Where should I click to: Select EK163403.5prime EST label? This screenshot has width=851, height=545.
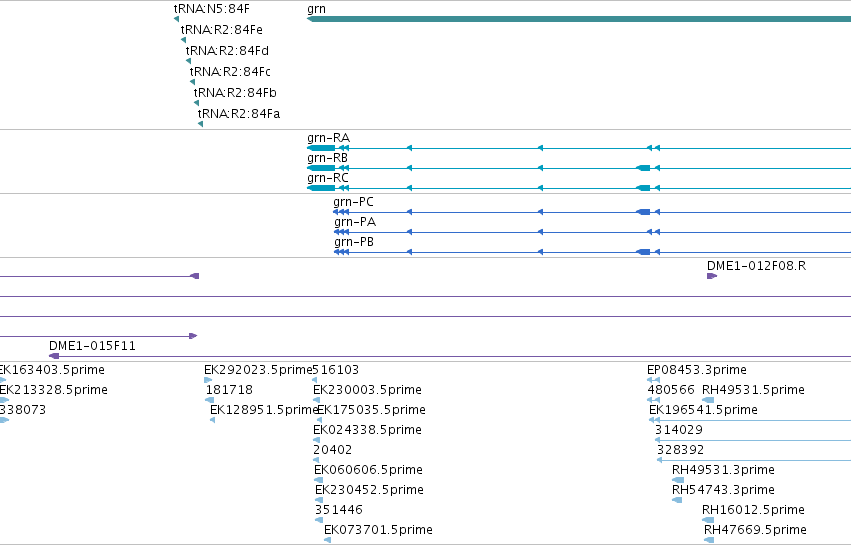click(52, 370)
